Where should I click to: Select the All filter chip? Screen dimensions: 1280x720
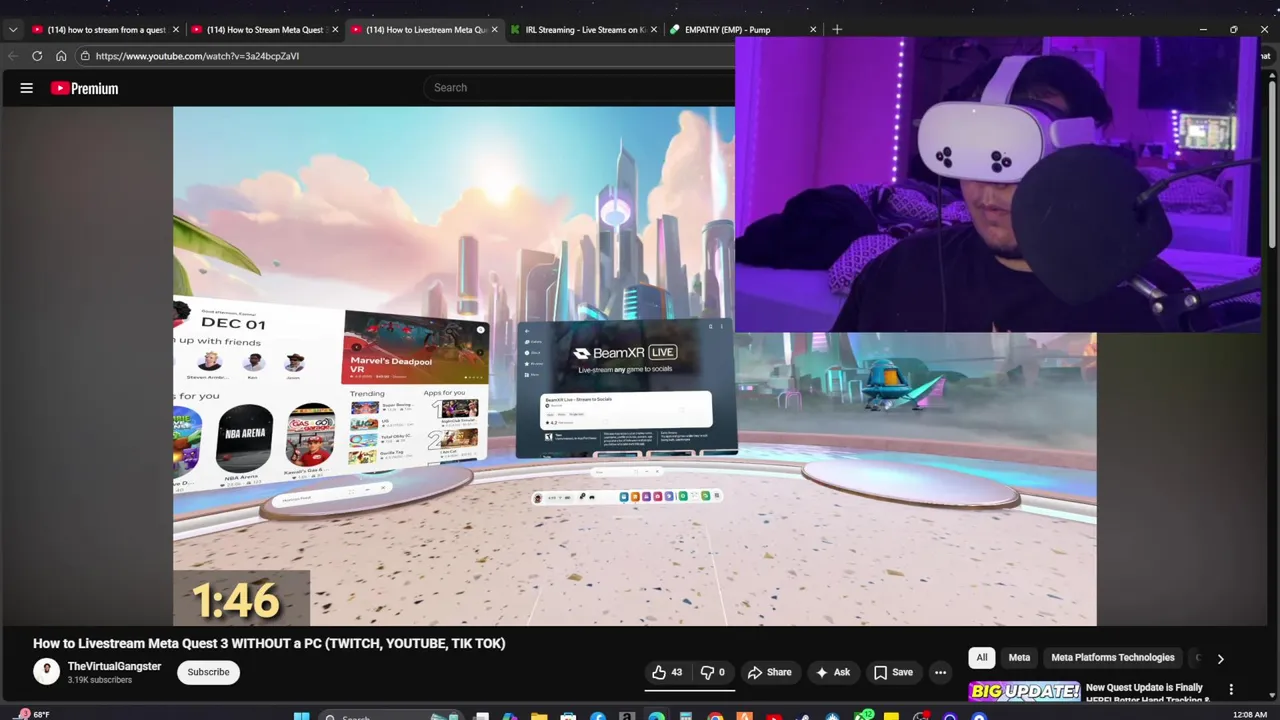click(982, 657)
